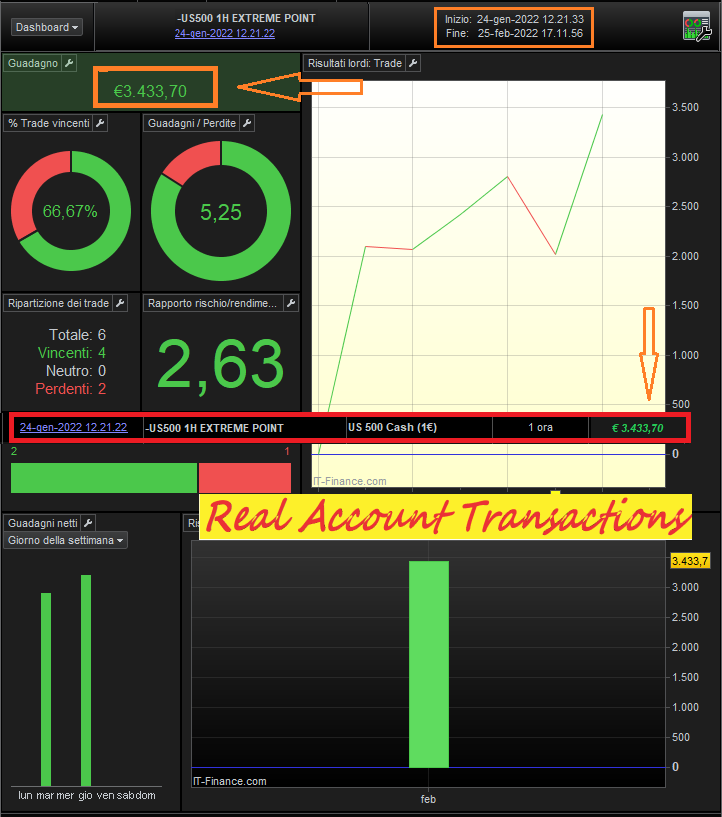Open the row link 24-gen-2022 12.21.22
The image size is (722, 817).
[x=73, y=427]
